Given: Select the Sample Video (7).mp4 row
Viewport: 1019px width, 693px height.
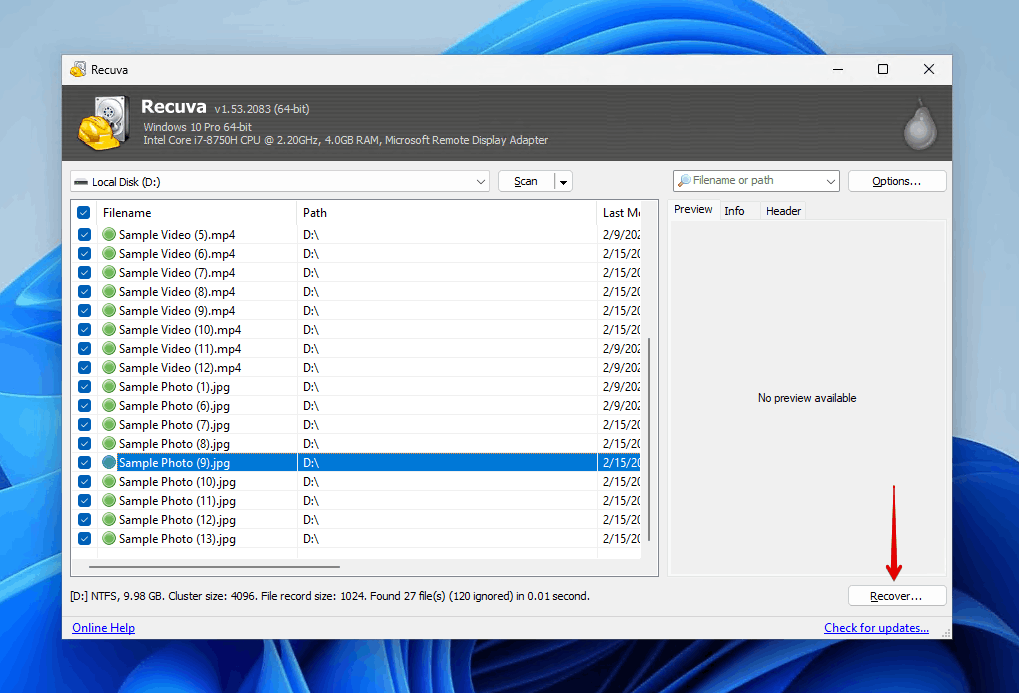Looking at the screenshot, I should [x=356, y=272].
